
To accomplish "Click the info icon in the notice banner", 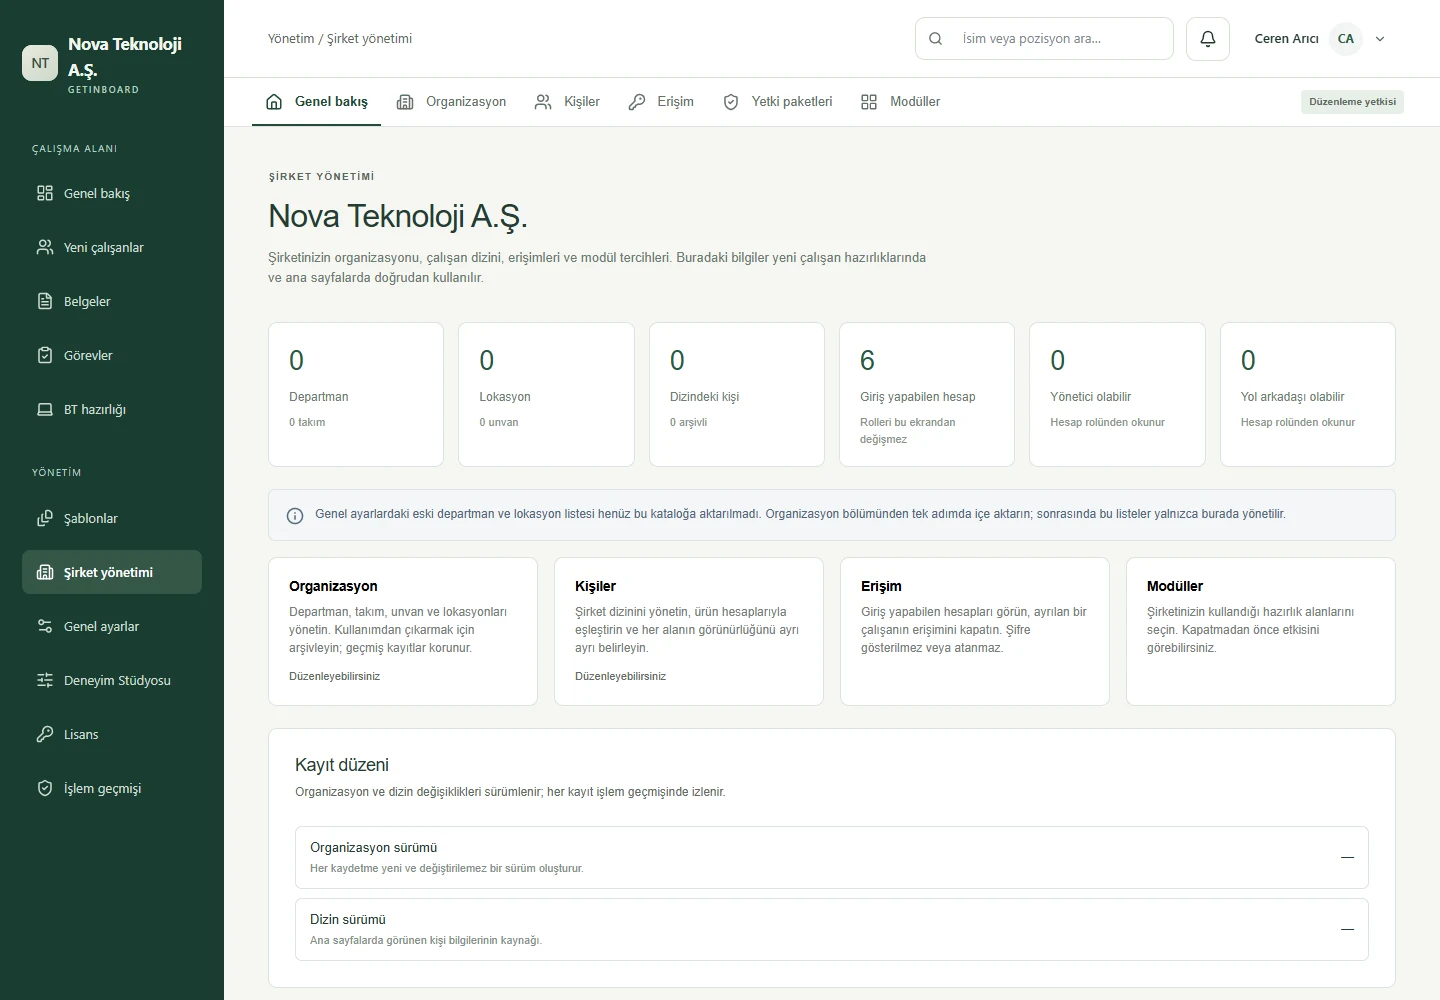I will (295, 516).
